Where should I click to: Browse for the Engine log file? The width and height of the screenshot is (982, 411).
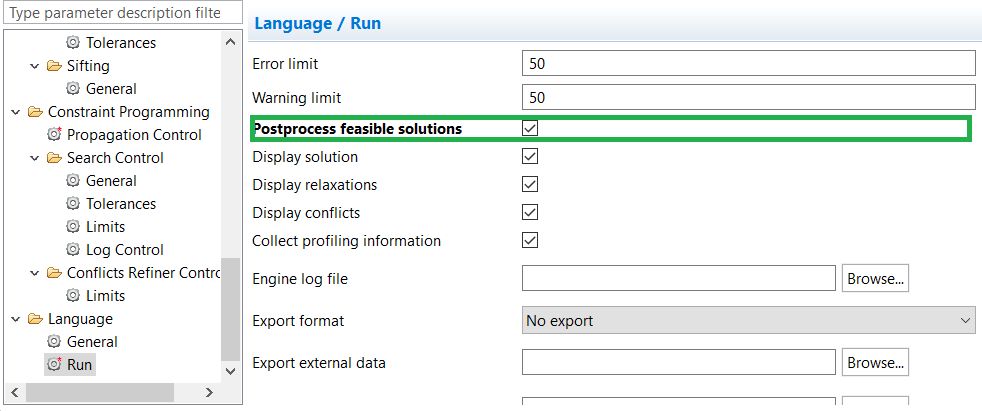click(875, 279)
